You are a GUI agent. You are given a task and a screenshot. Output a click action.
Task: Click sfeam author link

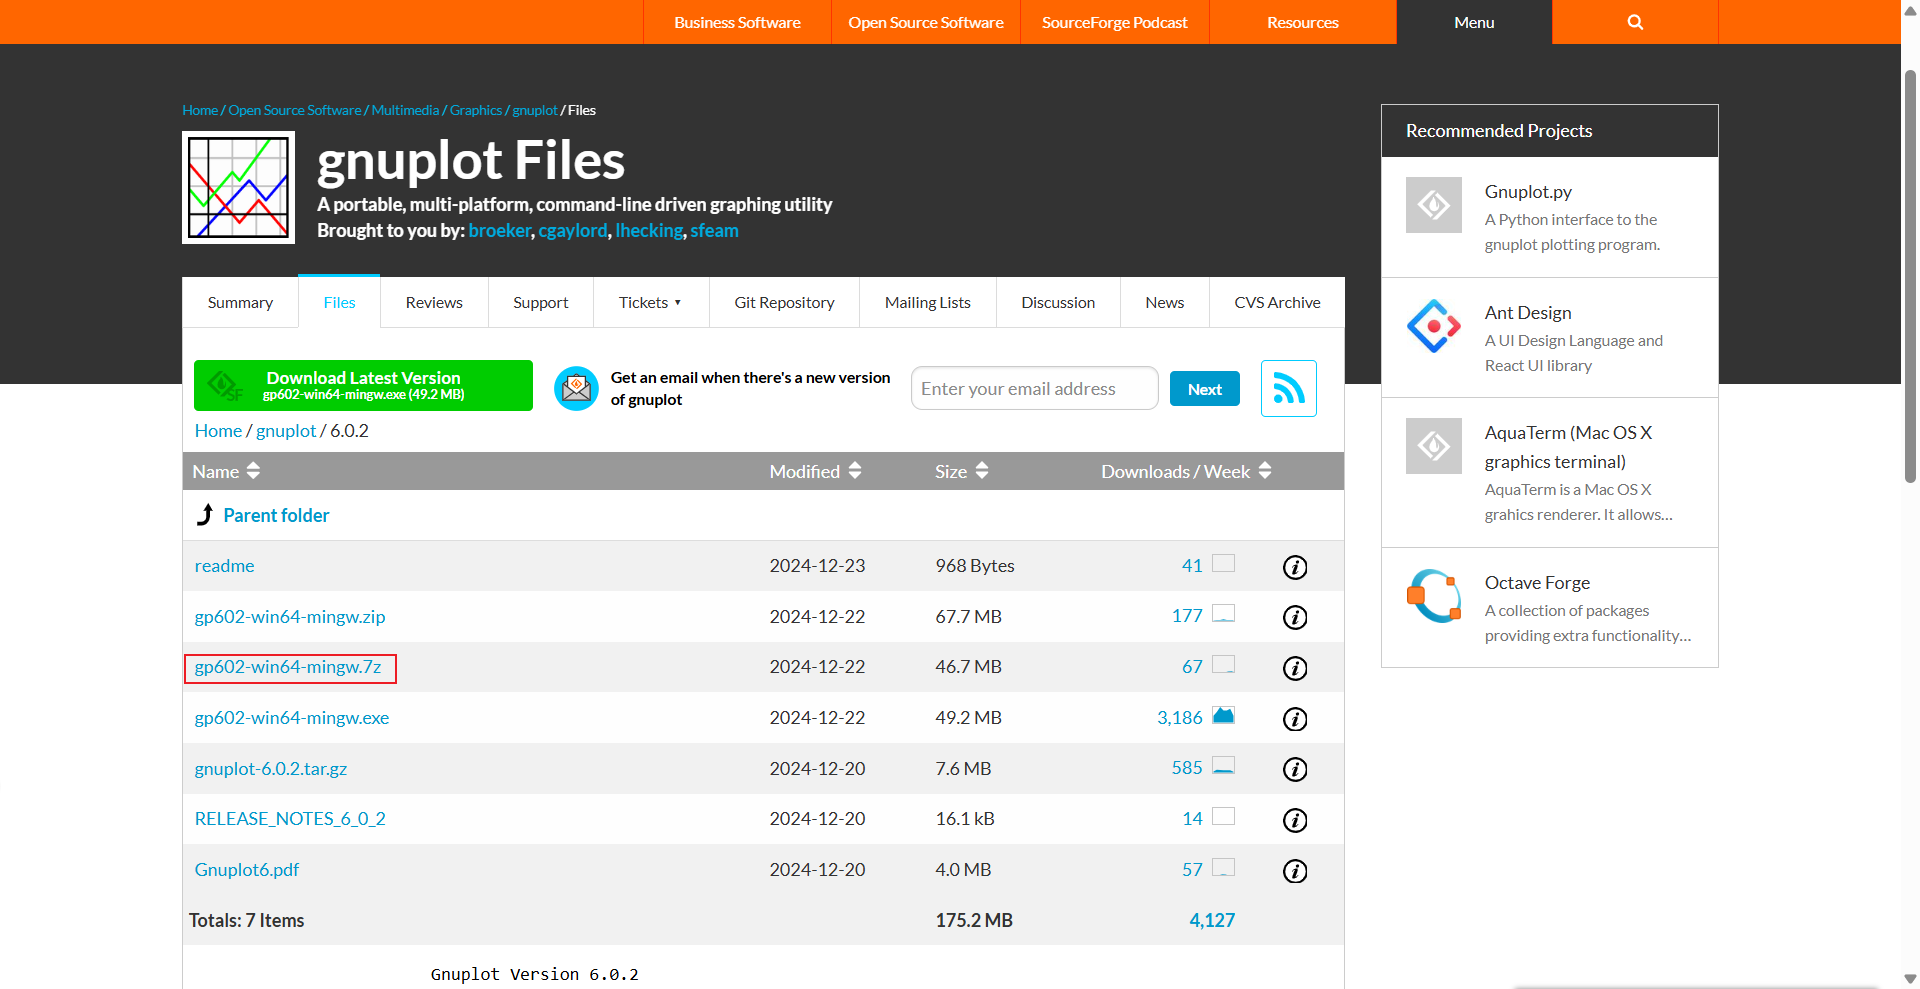[x=714, y=230]
